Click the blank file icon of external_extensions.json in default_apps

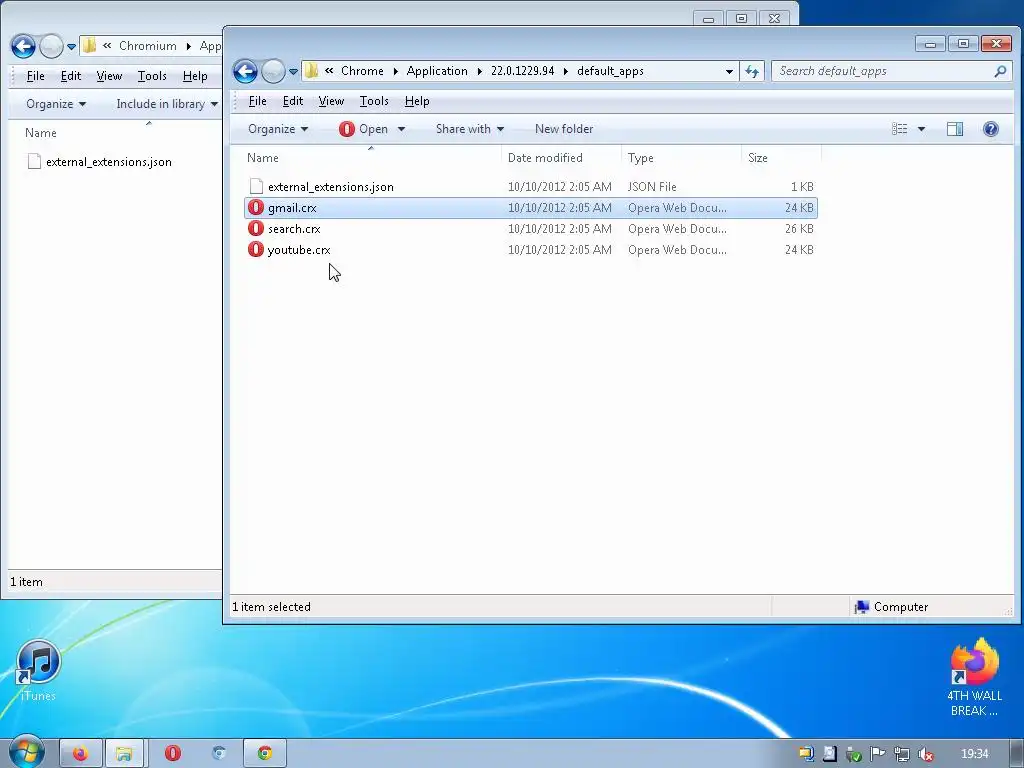coord(256,187)
